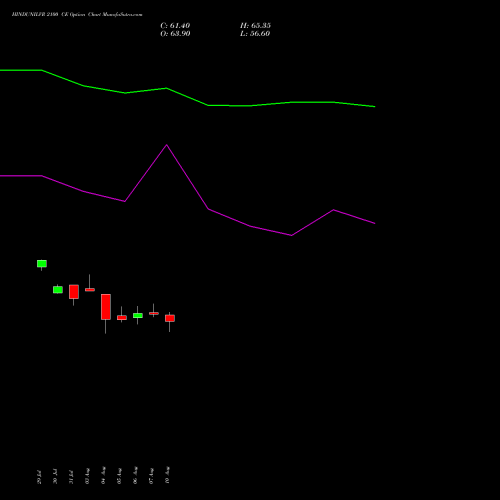Click the HINDUNILVR CE Options chart title
The height and width of the screenshot is (500, 500).
click(x=77, y=15)
